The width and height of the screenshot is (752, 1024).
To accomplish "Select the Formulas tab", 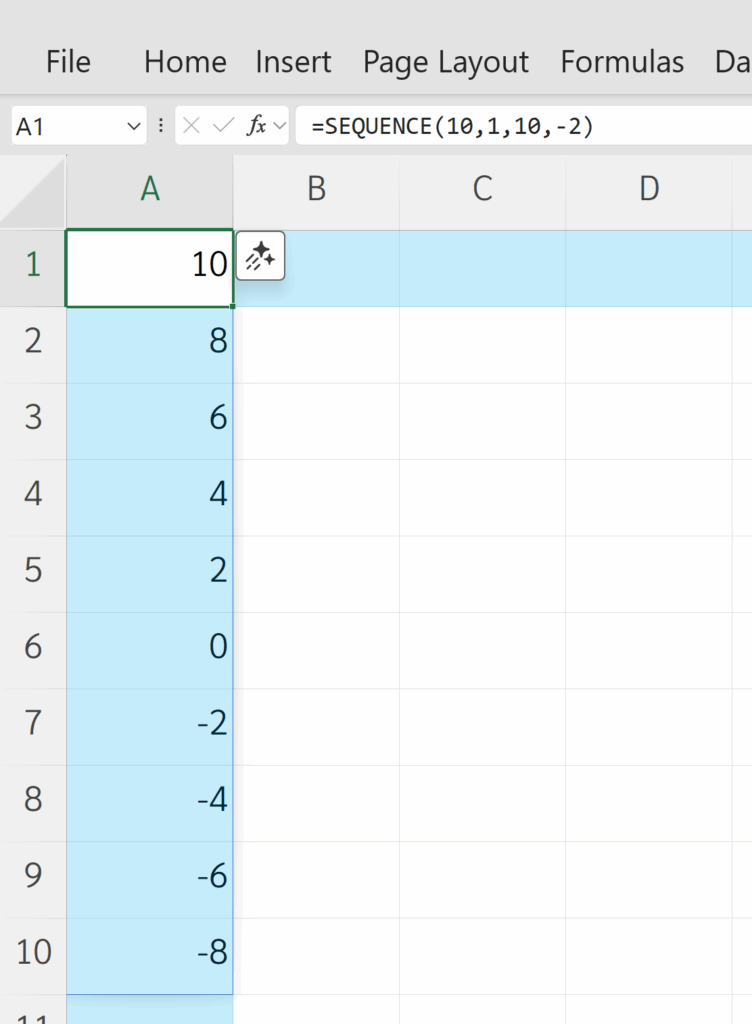I will pos(622,62).
